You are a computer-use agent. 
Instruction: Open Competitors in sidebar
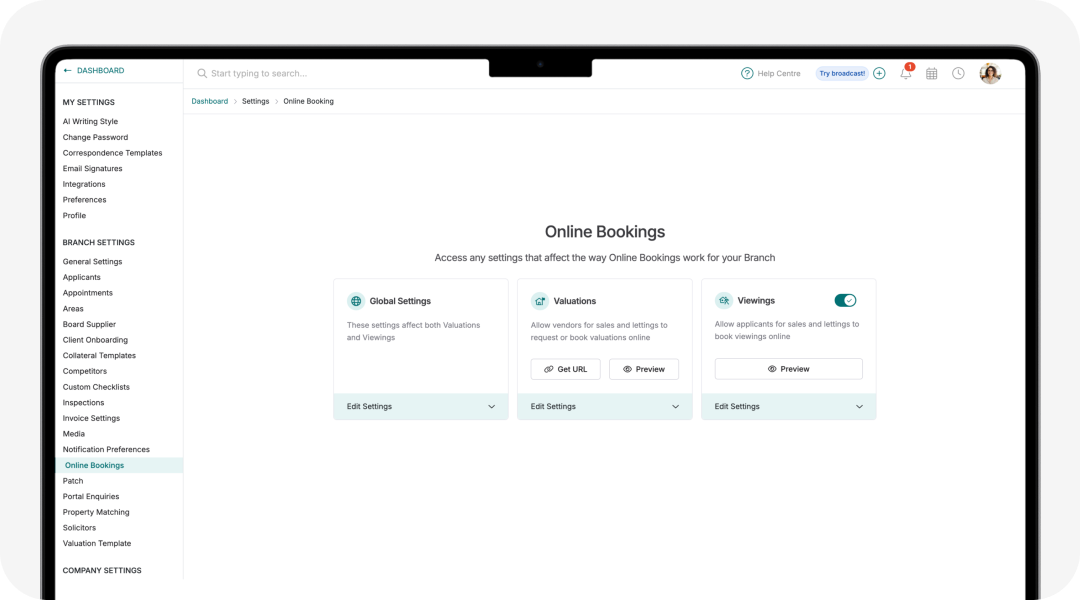point(85,371)
